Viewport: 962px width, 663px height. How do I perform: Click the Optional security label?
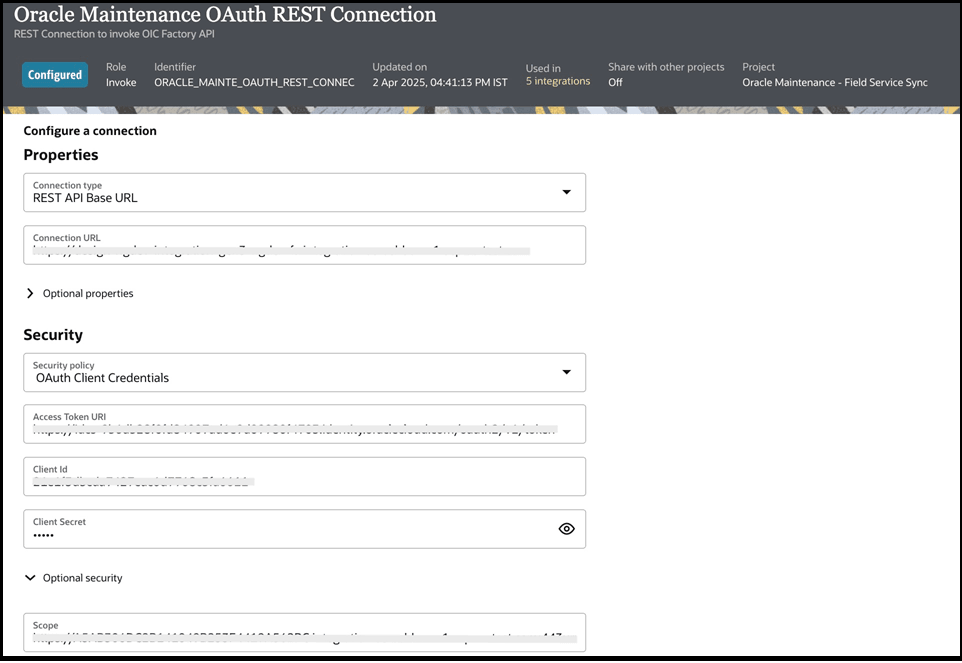(82, 578)
